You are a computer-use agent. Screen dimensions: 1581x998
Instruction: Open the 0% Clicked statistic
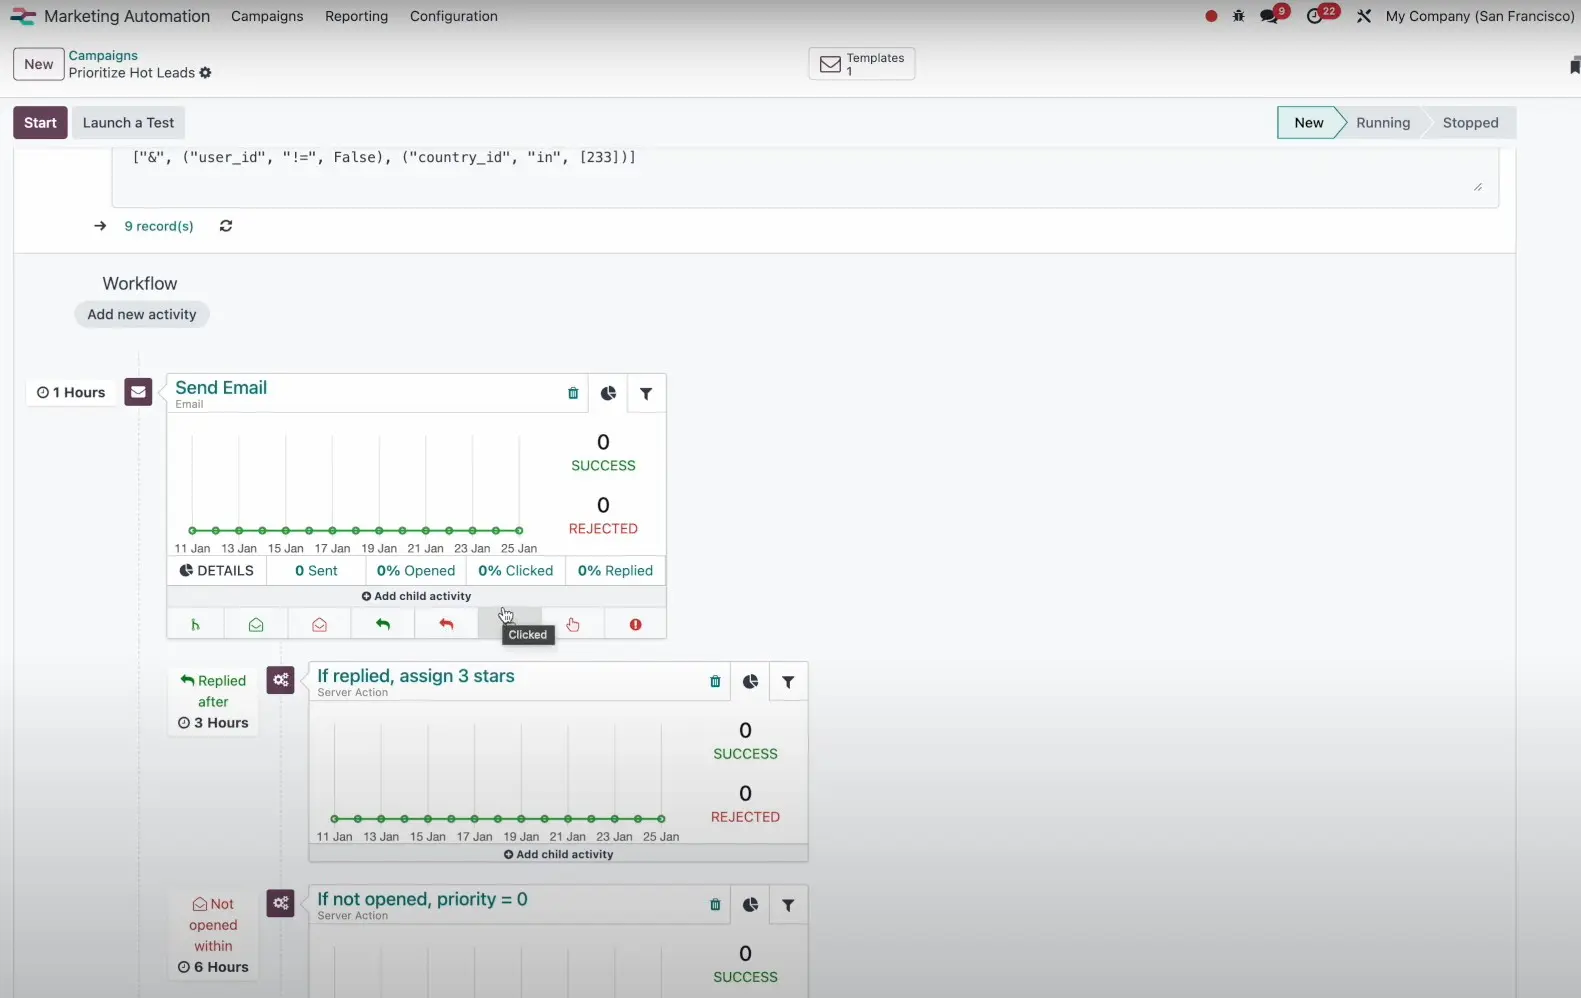pos(515,570)
